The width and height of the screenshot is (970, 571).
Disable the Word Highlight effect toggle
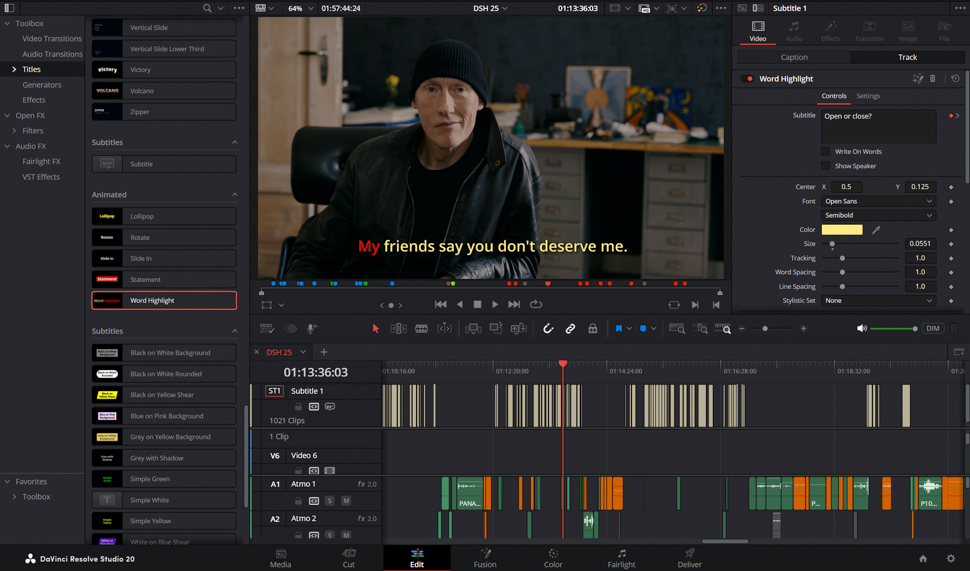(x=748, y=79)
